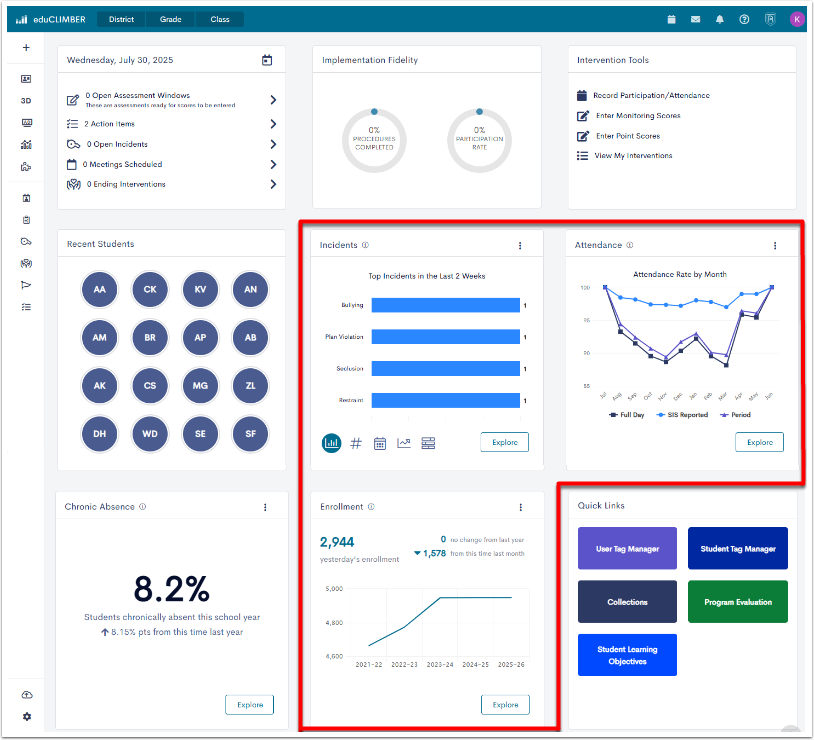Image resolution: width=814 pixels, height=740 pixels.
Task: Open the Chronic Absence three-dot menu
Action: point(265,507)
